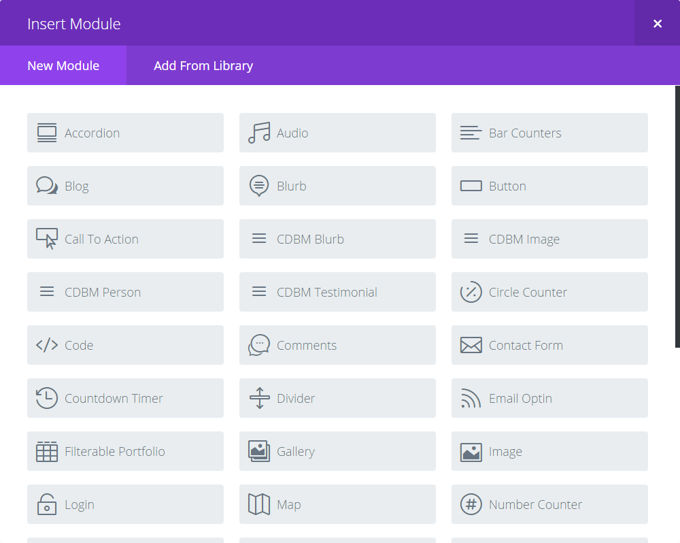Select the Audio music note icon
Image resolution: width=680 pixels, height=543 pixels.
coord(259,133)
